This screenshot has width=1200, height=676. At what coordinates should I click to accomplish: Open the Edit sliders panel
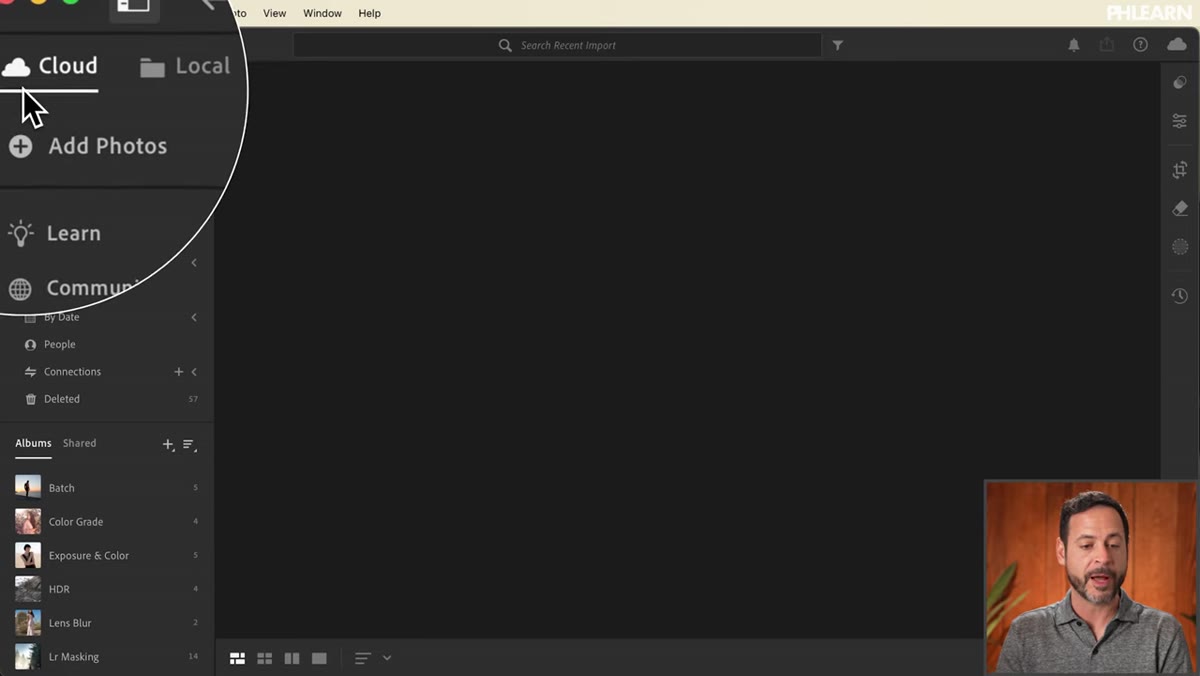[x=1180, y=121]
